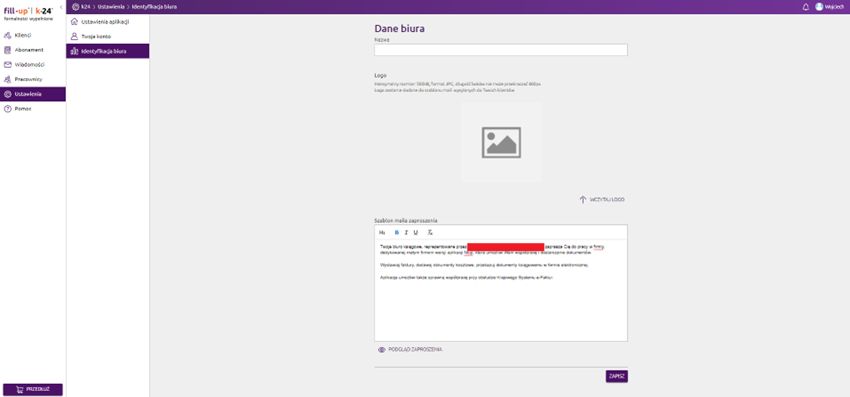The height and width of the screenshot is (397, 850).
Task: Click the Nazwa input field
Action: [501, 50]
